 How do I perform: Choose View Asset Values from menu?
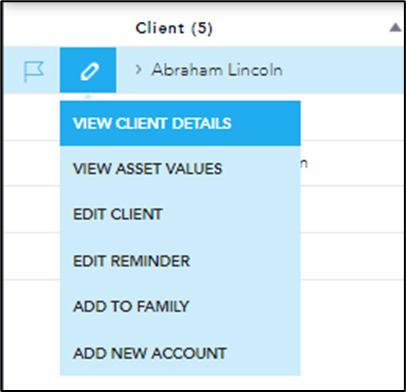180,169
